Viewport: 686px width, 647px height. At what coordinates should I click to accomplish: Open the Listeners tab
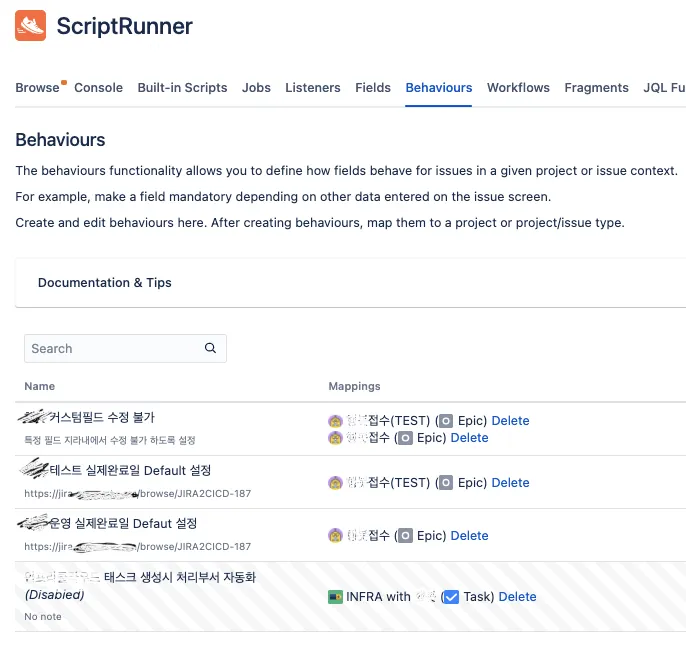click(313, 87)
